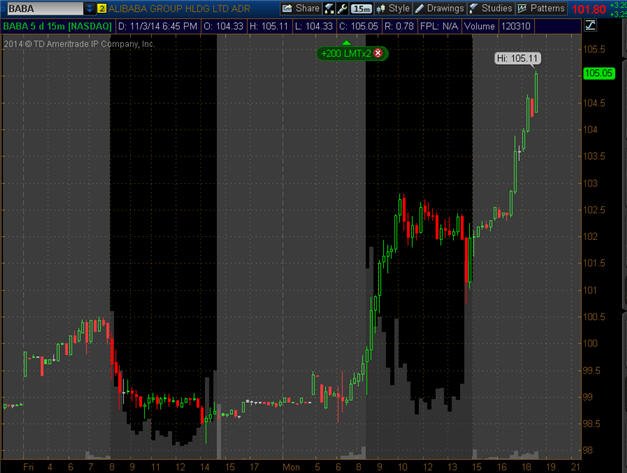Open the Share menu

pyautogui.click(x=301, y=8)
